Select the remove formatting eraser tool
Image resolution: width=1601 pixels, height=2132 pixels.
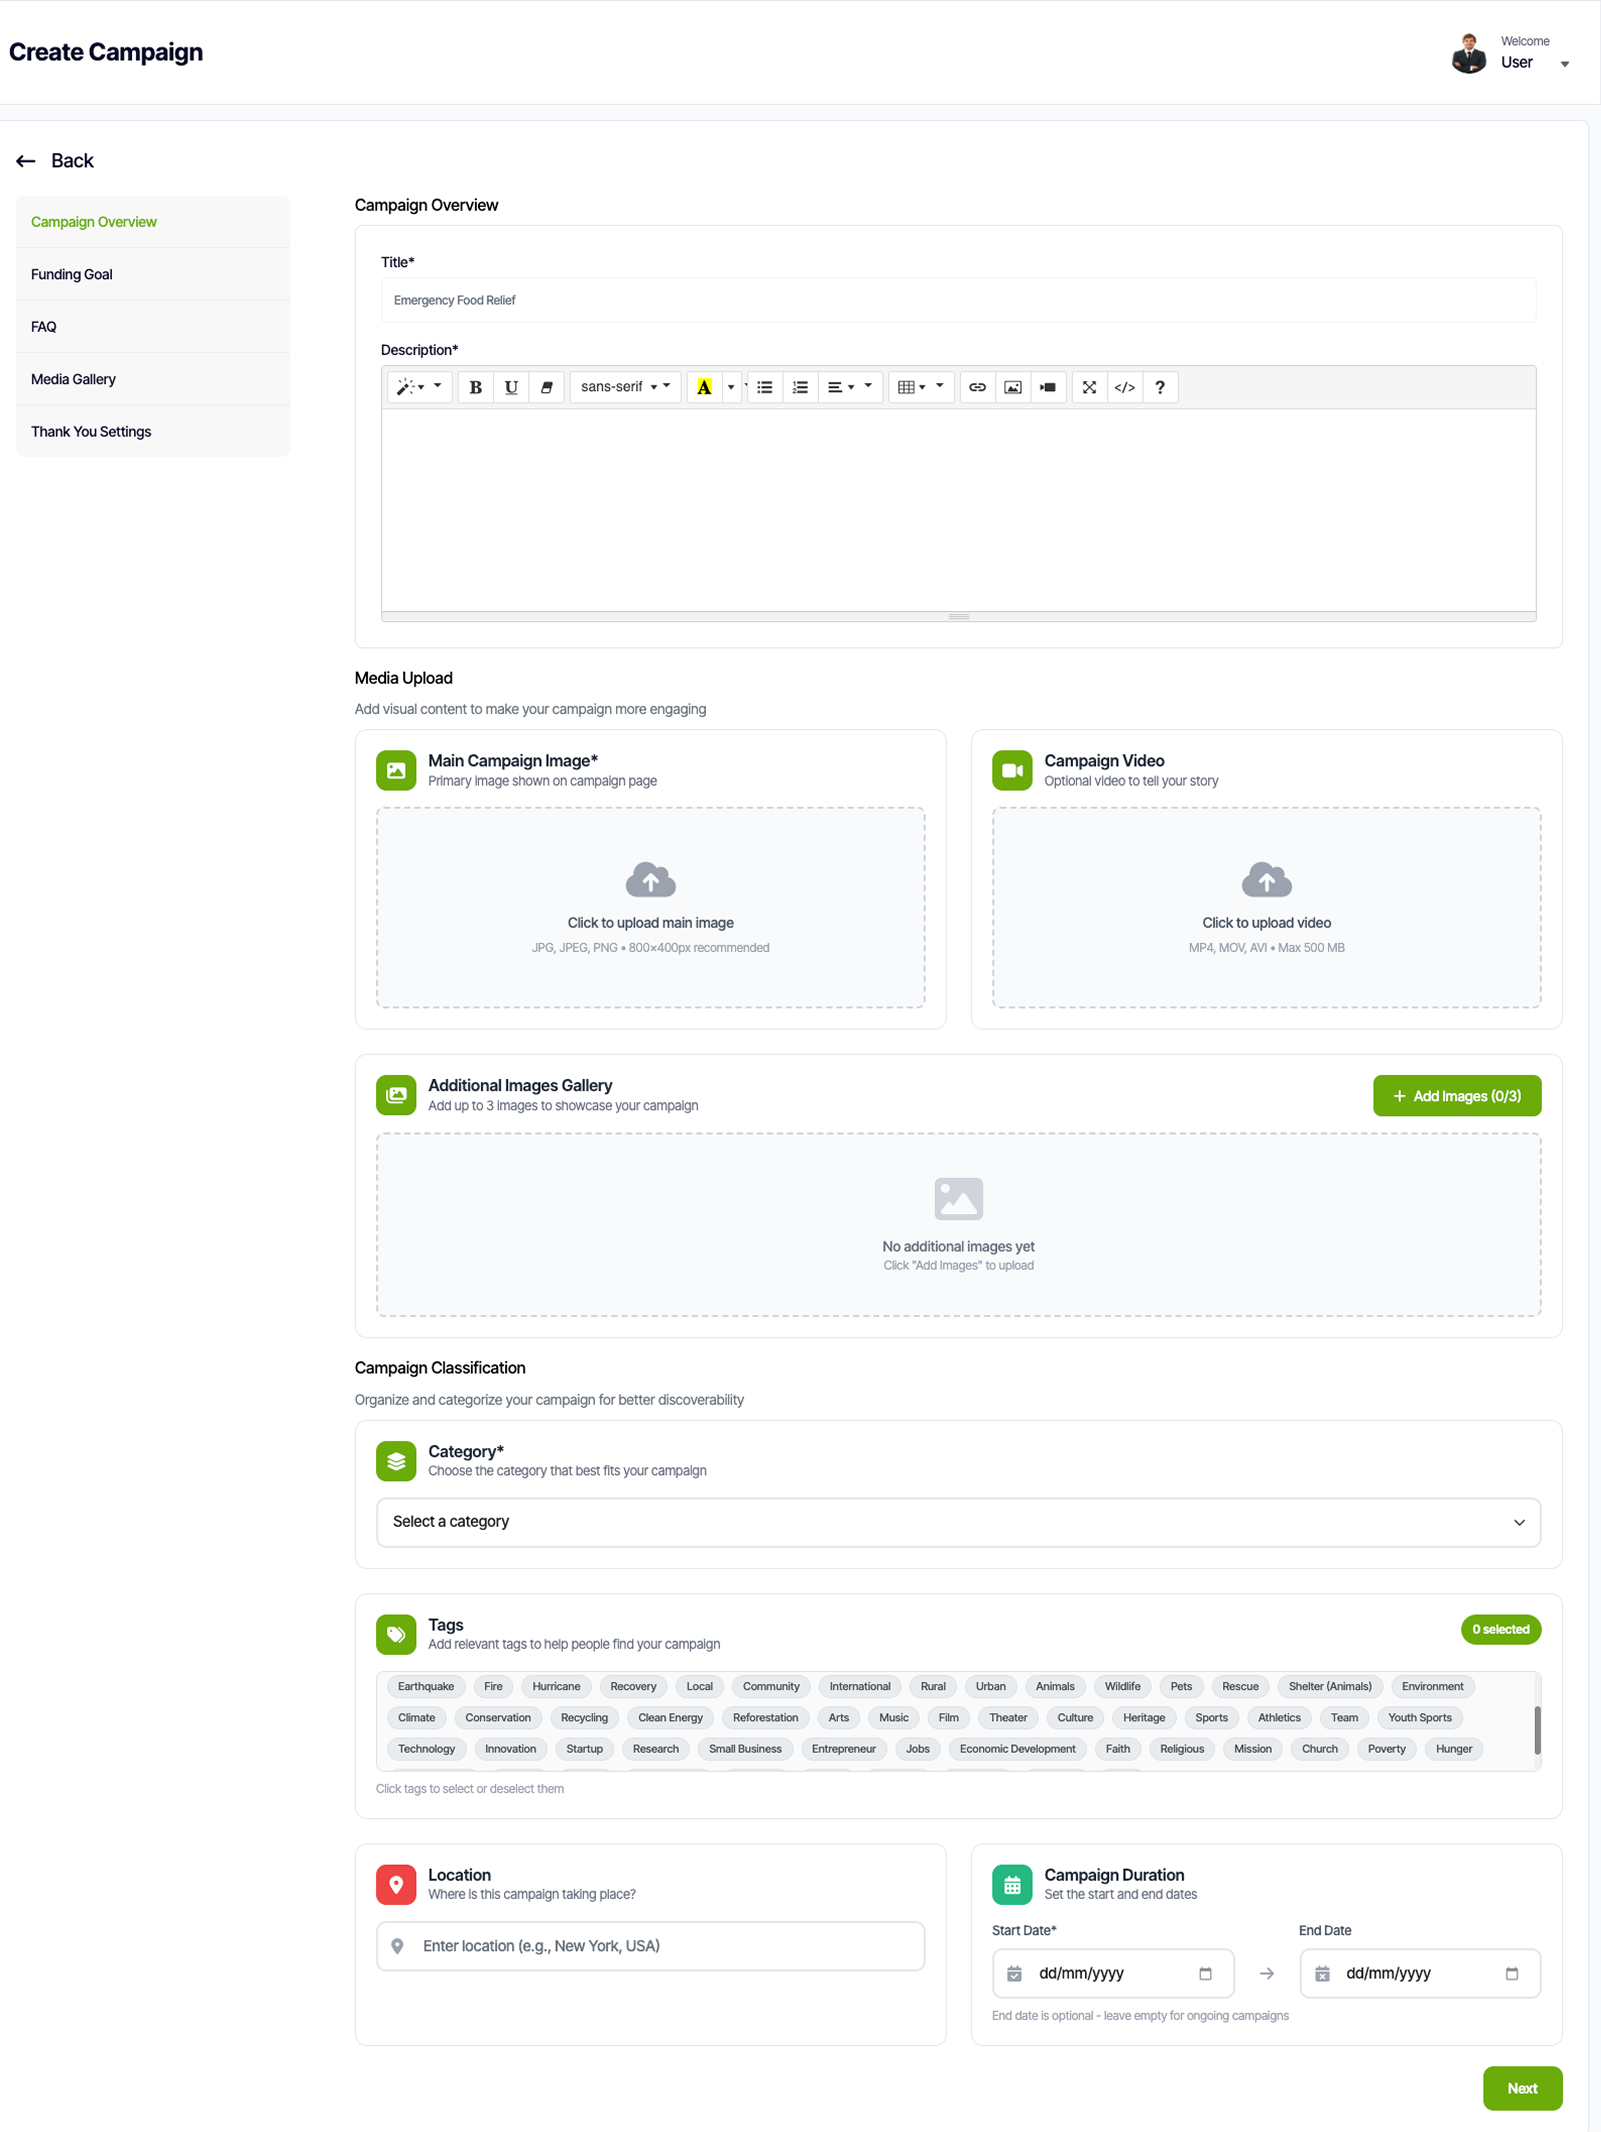[547, 387]
